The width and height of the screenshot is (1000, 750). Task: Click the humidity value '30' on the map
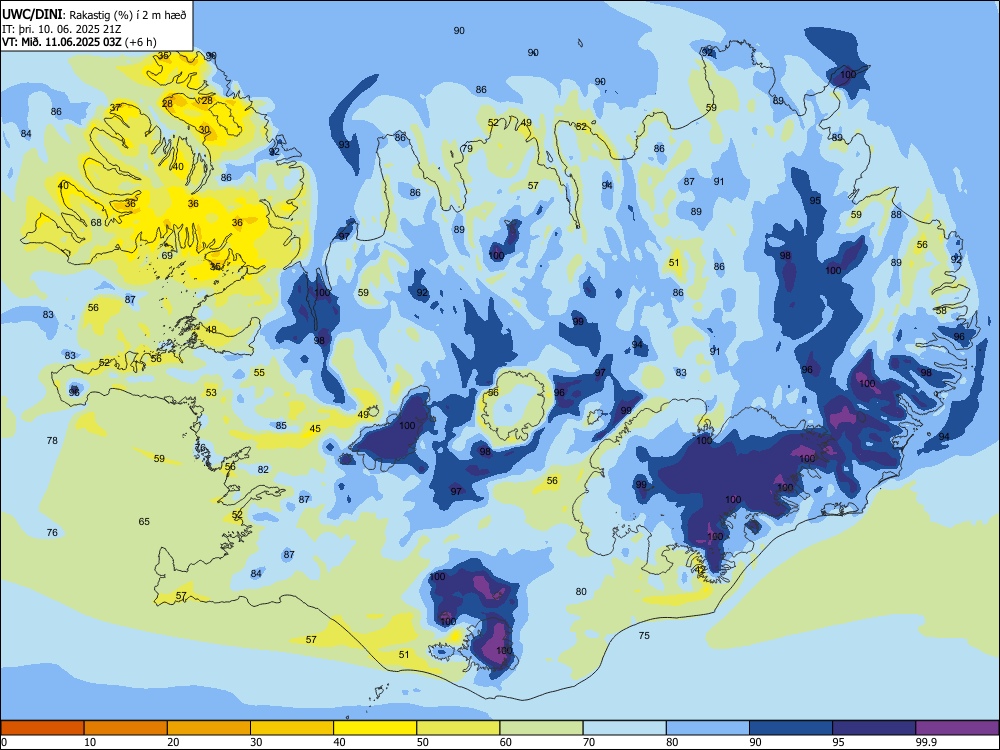[x=204, y=129]
